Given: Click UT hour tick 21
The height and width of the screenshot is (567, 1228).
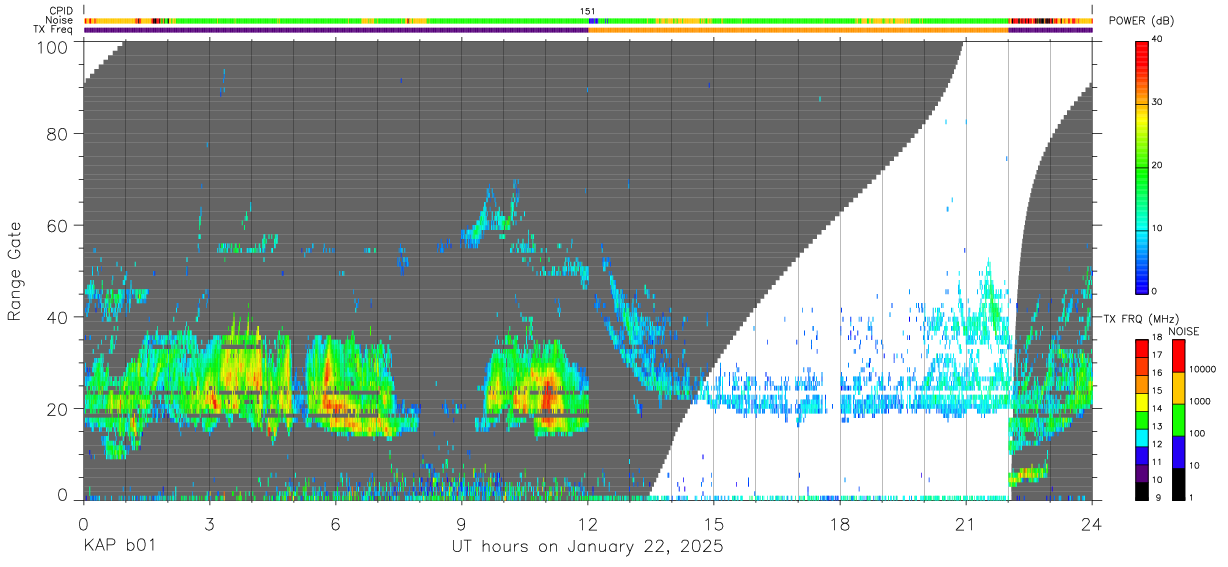Looking at the screenshot, I should (x=966, y=525).
